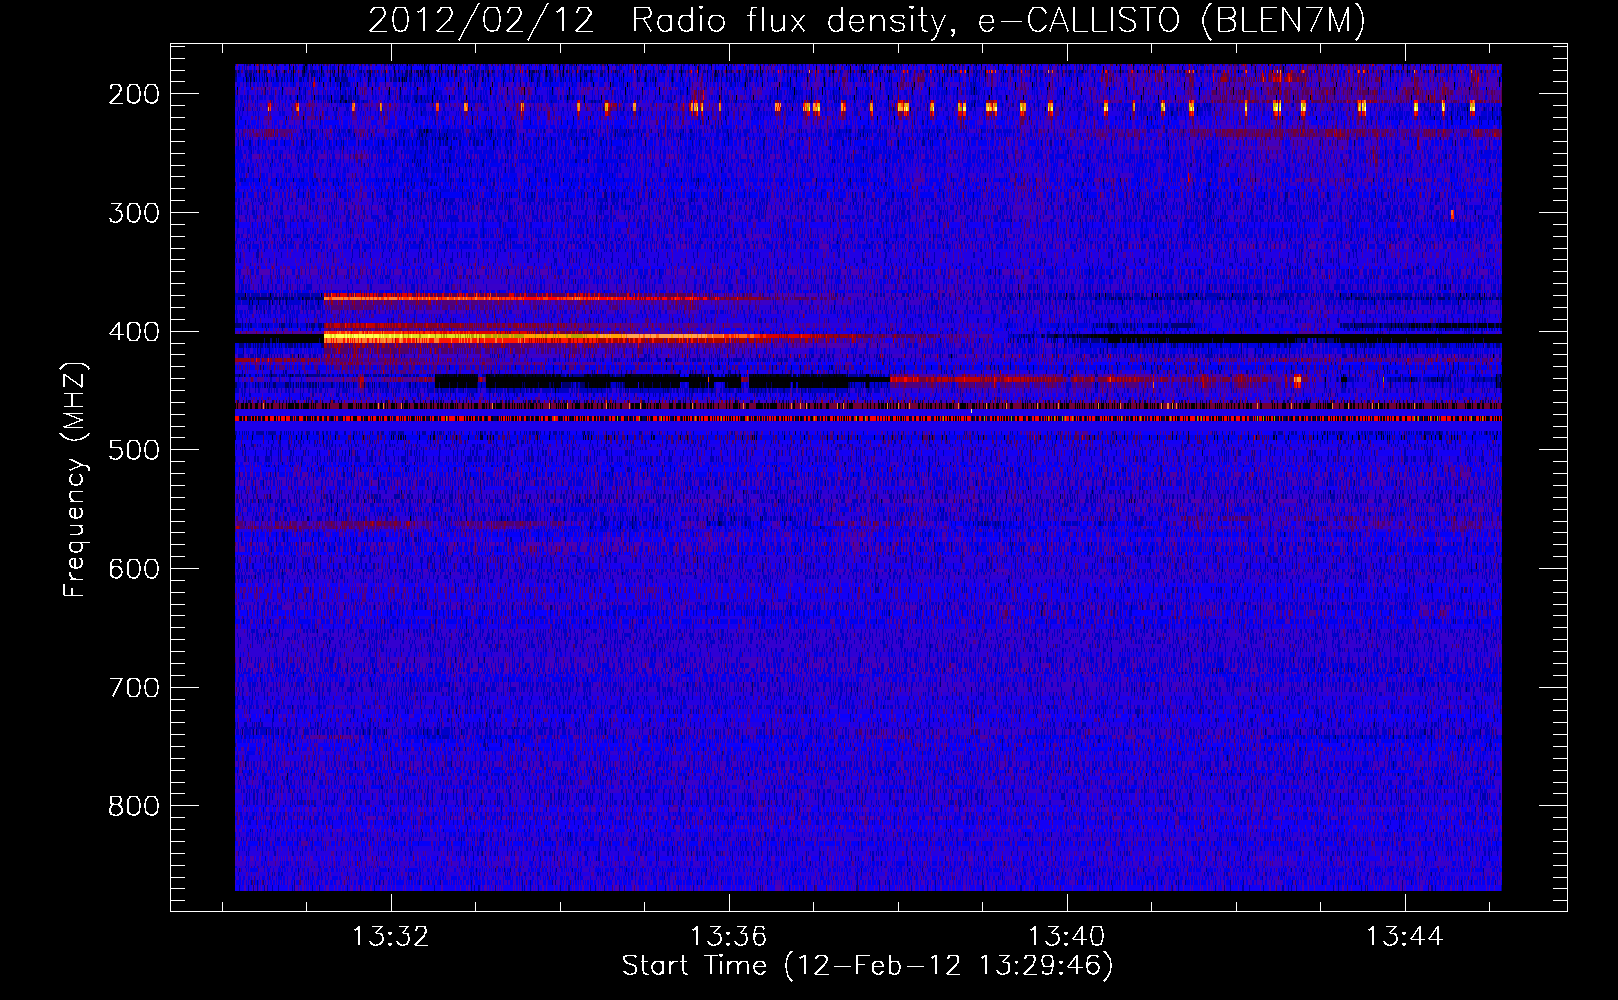The image size is (1618, 1000).
Task: Click the continuous red line near 475 MHz
Action: coord(868,419)
